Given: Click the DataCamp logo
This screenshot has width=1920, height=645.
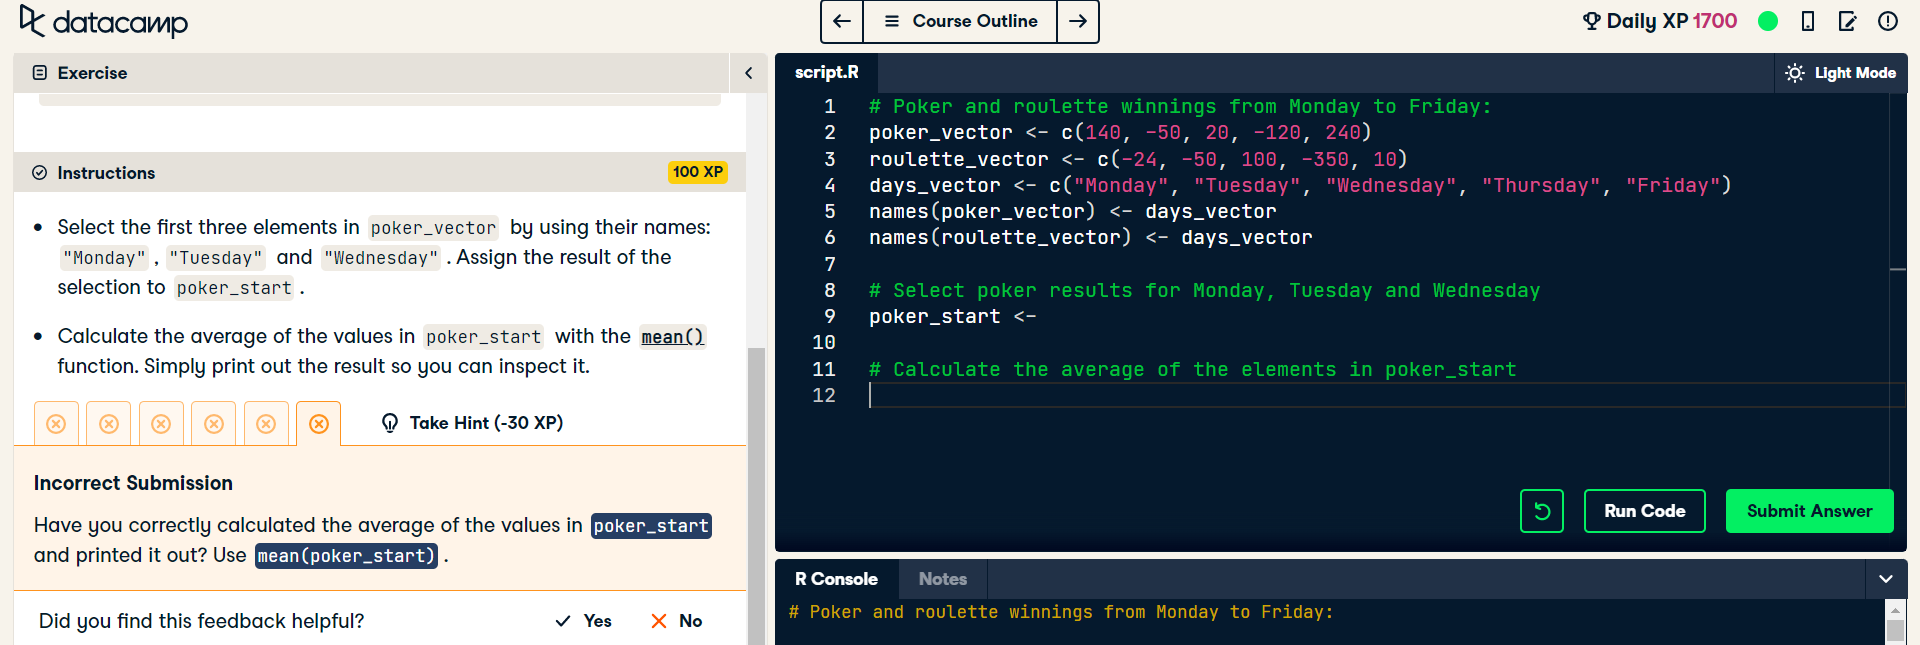Looking at the screenshot, I should (x=104, y=21).
